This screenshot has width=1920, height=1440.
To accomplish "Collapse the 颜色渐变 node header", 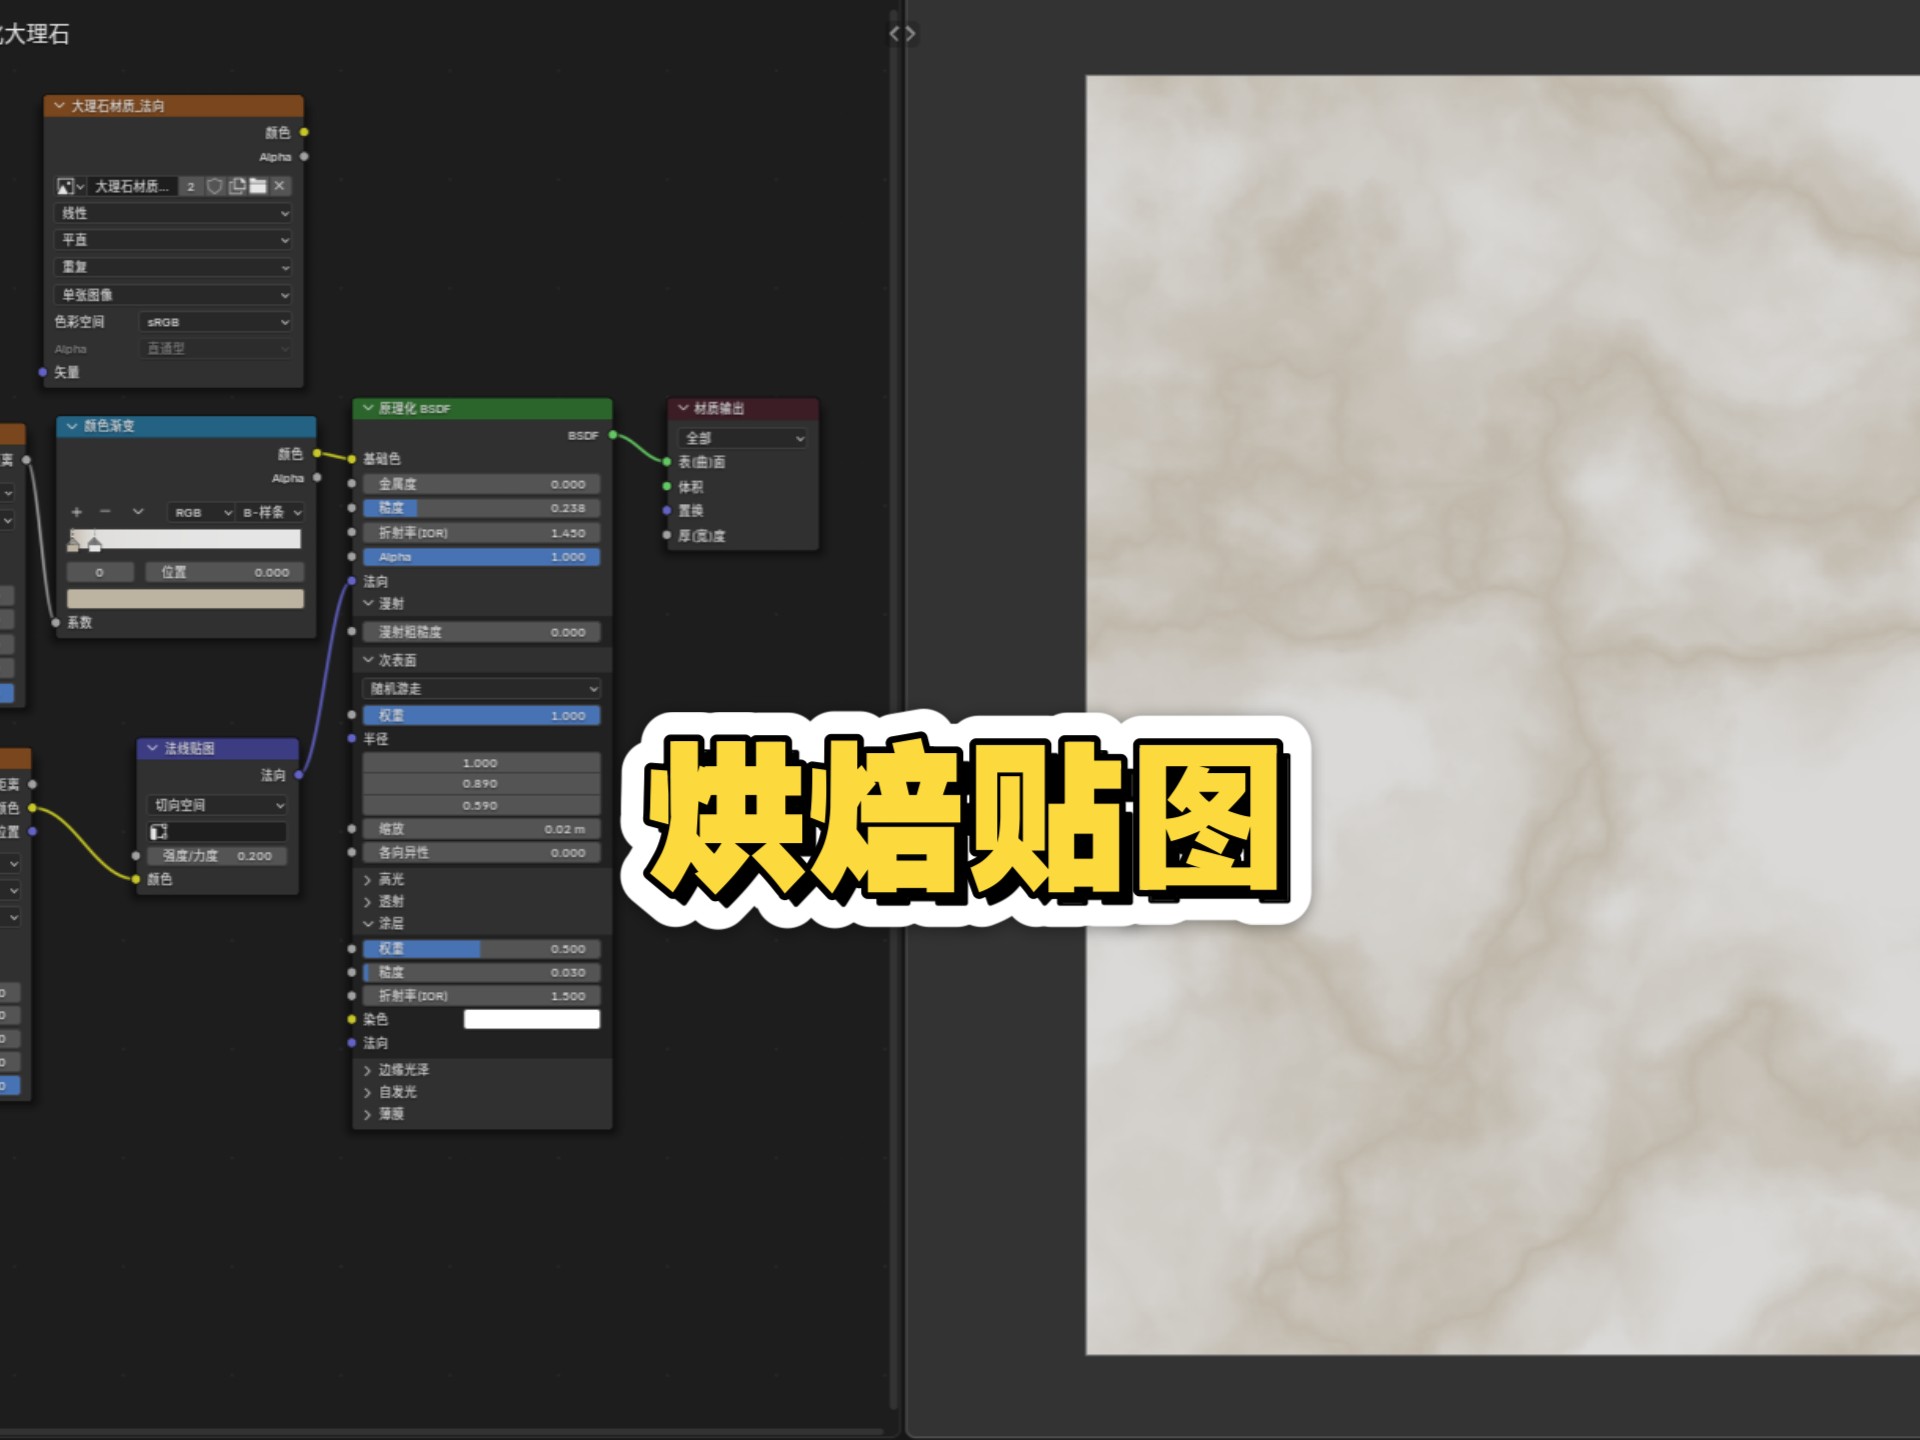I will (72, 426).
